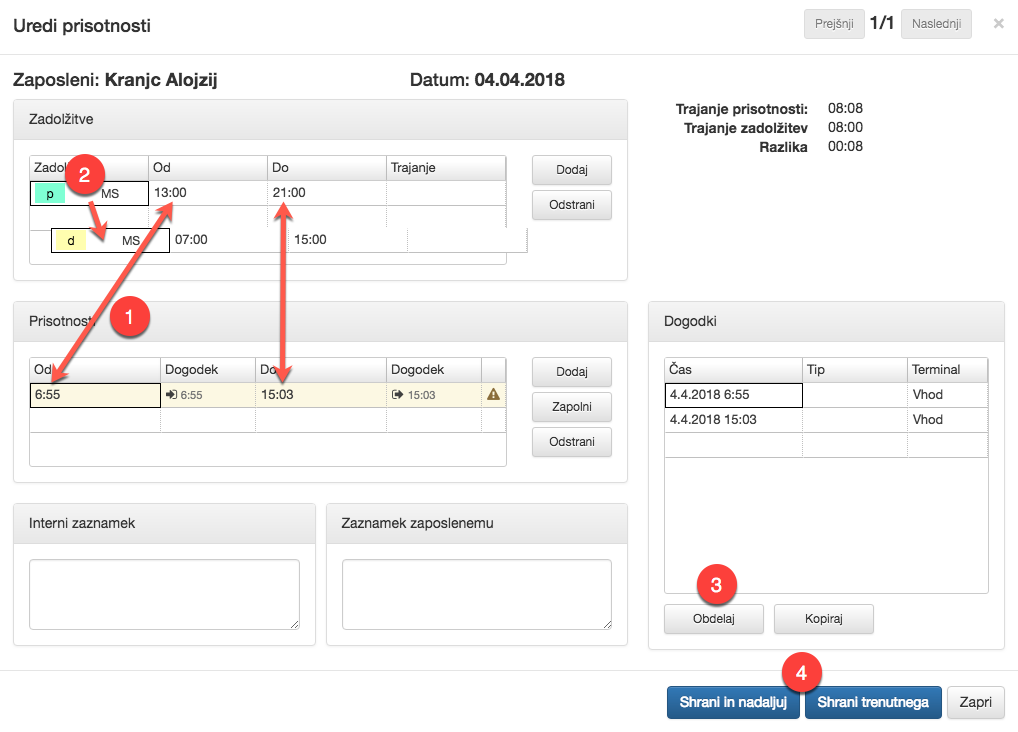Click Shrani in nadaljuj
The image size is (1018, 732).
732,702
